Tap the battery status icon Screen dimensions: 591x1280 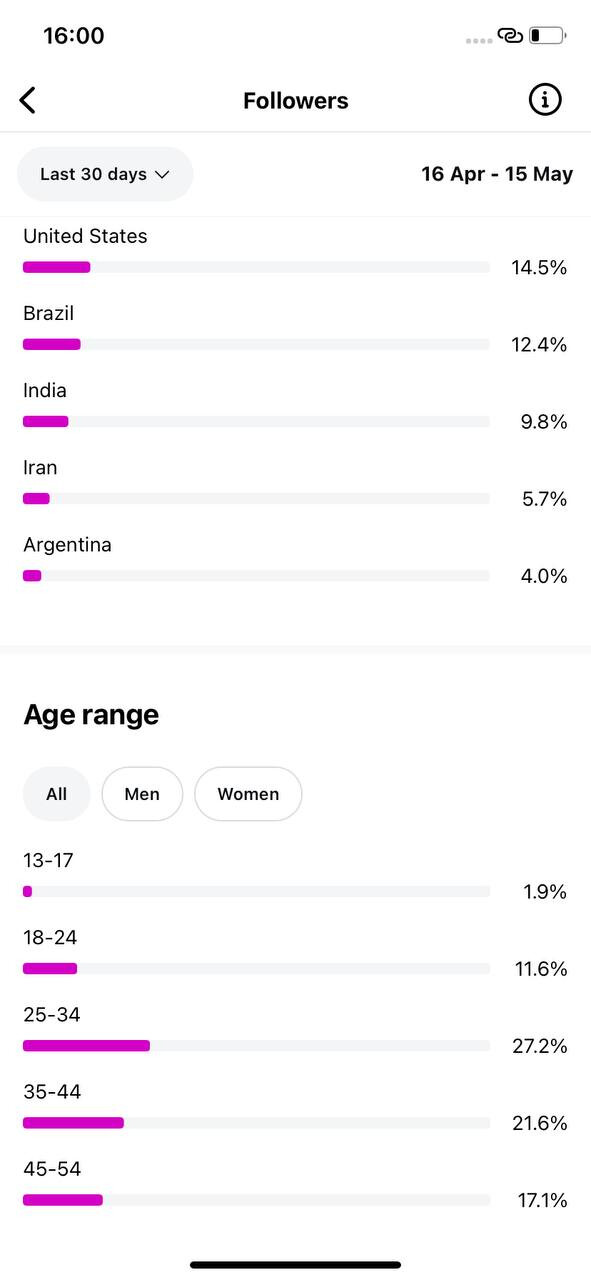[x=547, y=36]
